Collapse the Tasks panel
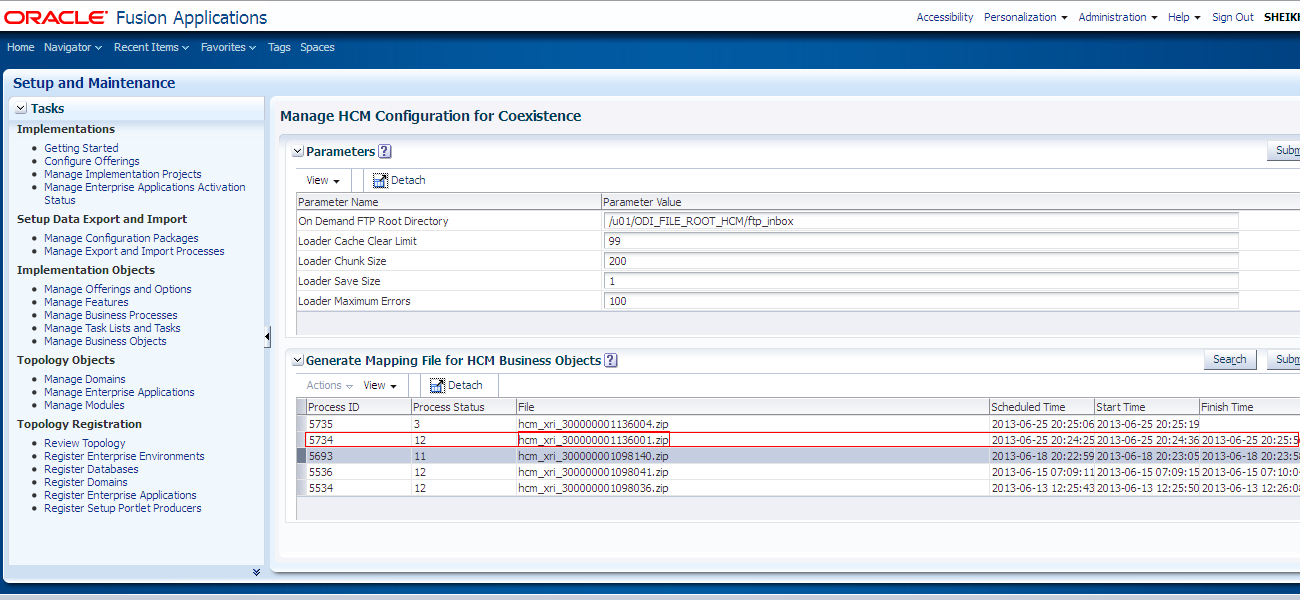The width and height of the screenshot is (1300, 600). [x=21, y=108]
